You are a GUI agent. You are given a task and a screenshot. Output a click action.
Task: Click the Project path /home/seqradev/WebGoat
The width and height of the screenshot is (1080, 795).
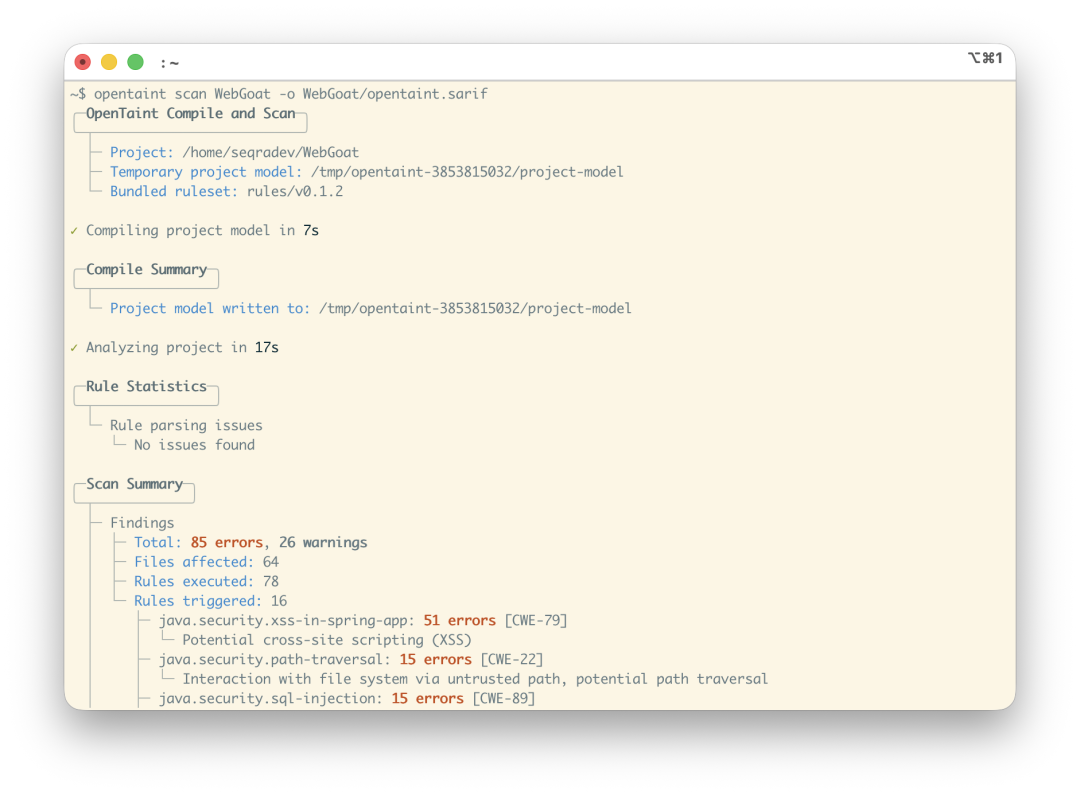click(270, 152)
